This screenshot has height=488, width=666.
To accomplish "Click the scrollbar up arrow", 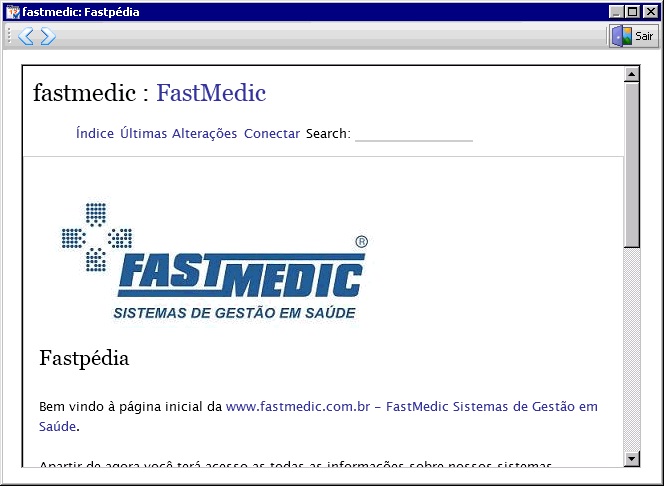I will coord(632,74).
